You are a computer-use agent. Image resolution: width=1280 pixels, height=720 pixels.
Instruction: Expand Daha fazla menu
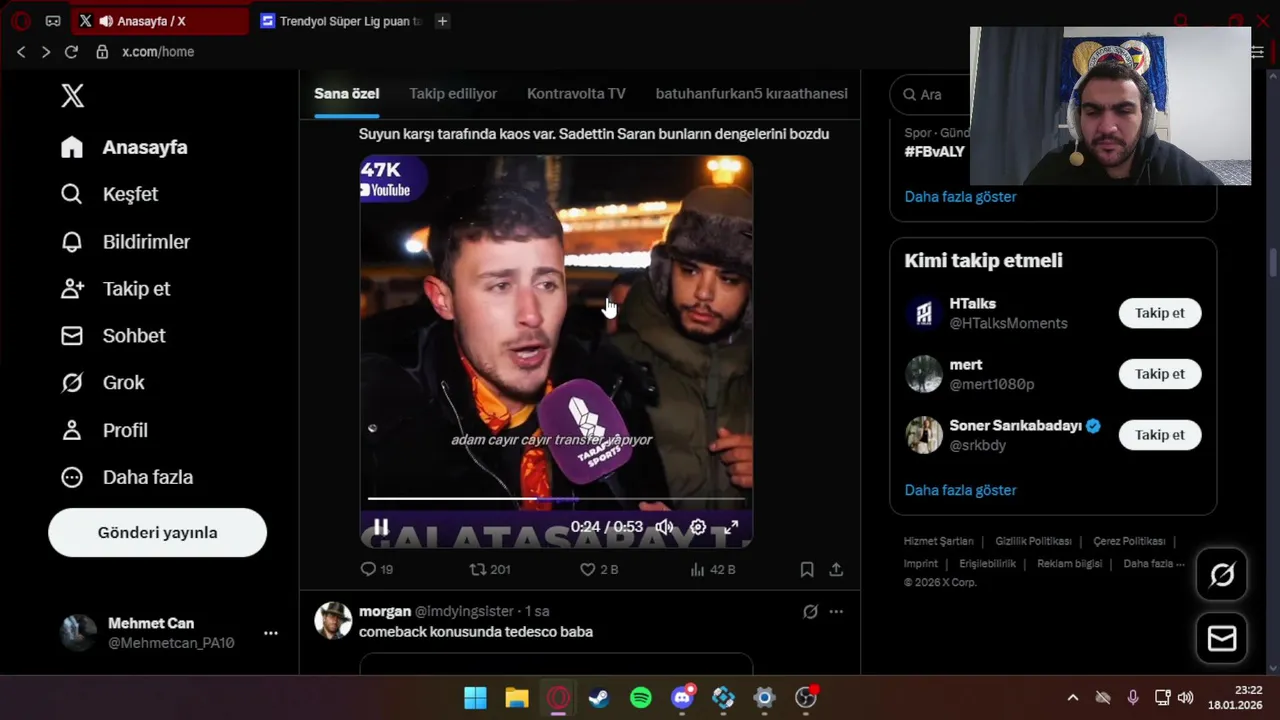point(126,477)
